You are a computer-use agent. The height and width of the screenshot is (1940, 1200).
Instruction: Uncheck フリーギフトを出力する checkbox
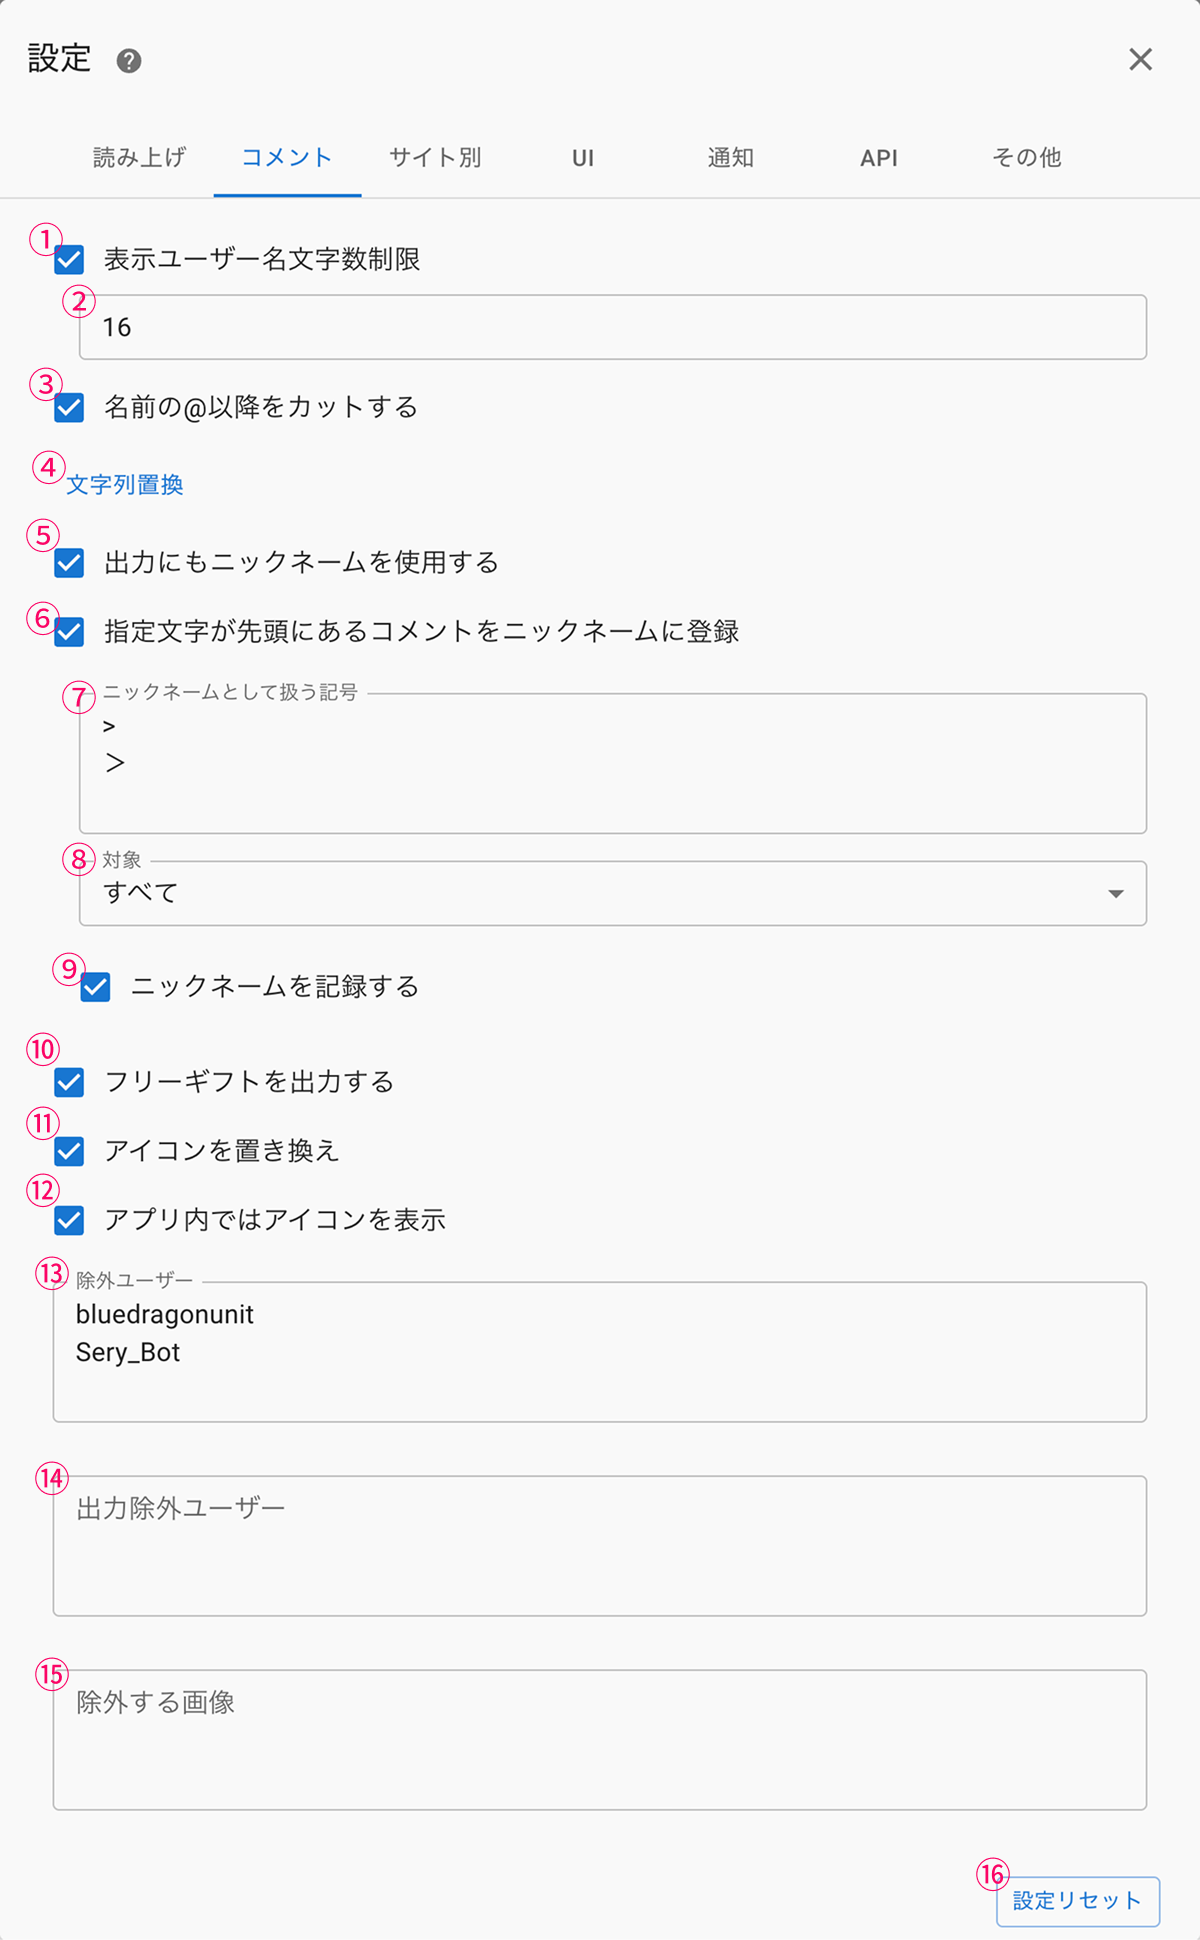tap(70, 1082)
